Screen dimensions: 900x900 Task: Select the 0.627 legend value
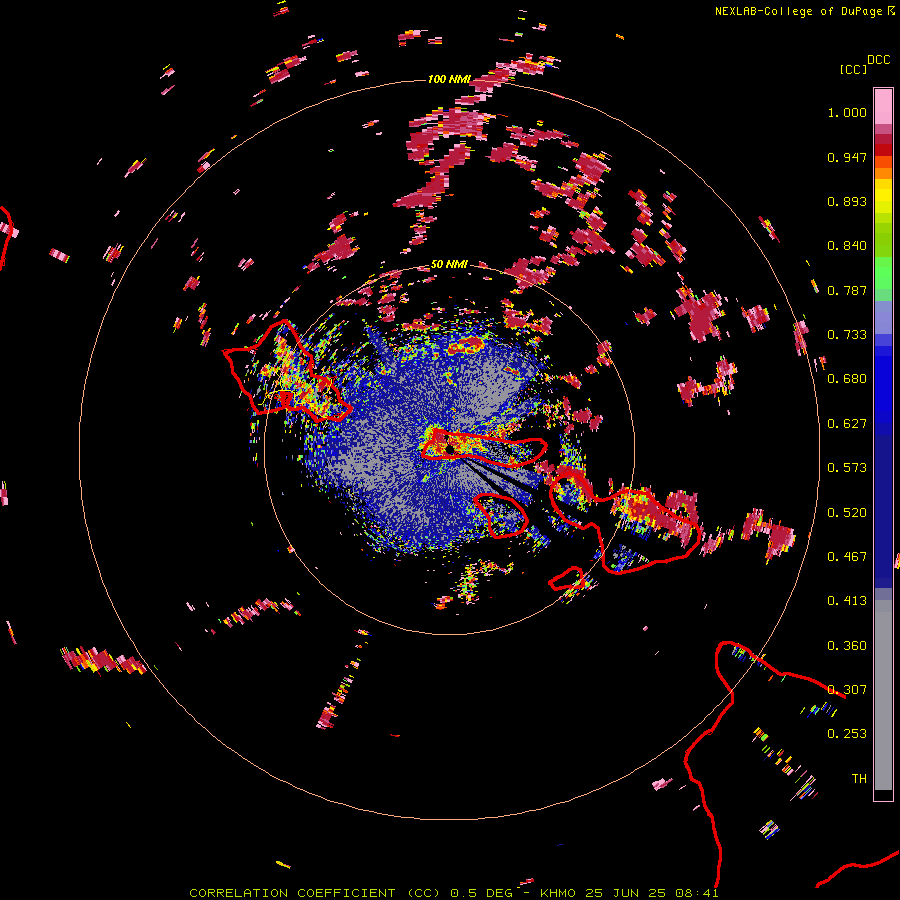pos(847,424)
